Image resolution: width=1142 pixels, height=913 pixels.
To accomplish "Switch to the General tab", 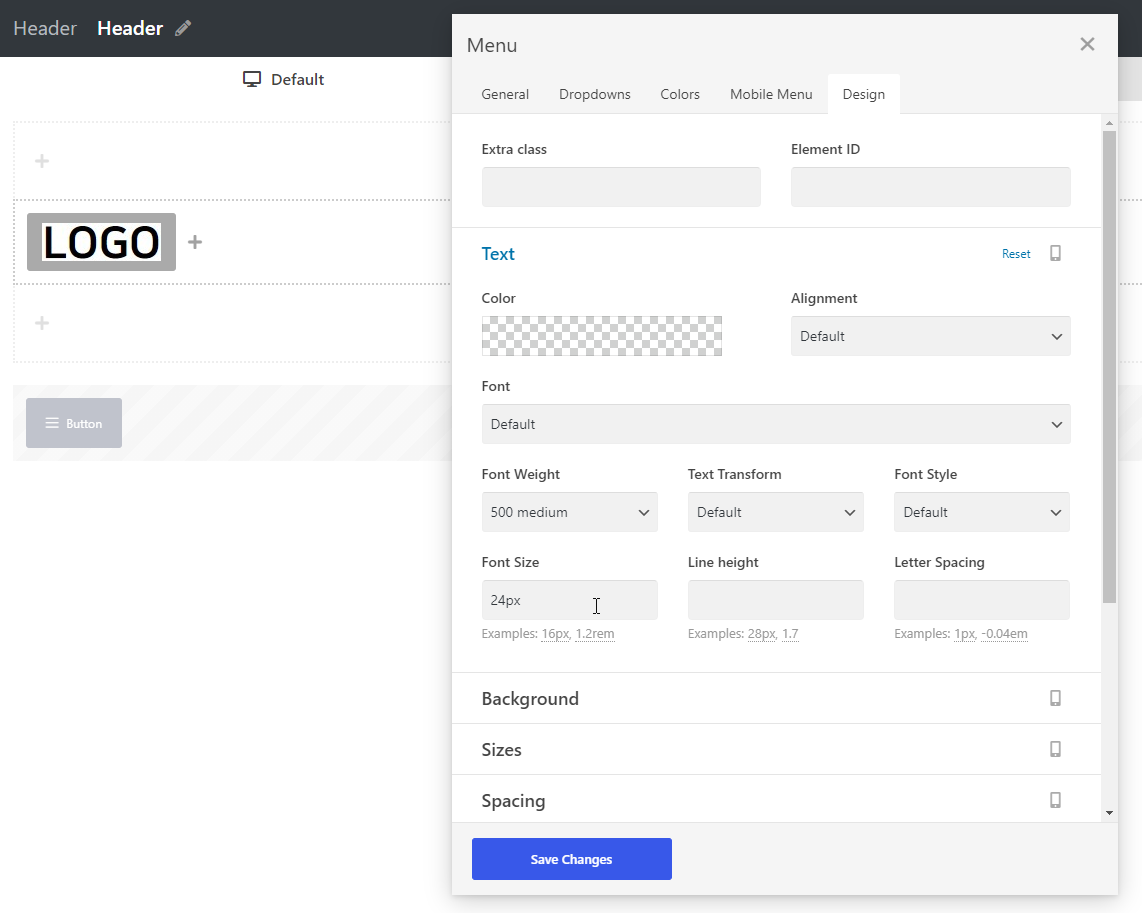I will 505,94.
